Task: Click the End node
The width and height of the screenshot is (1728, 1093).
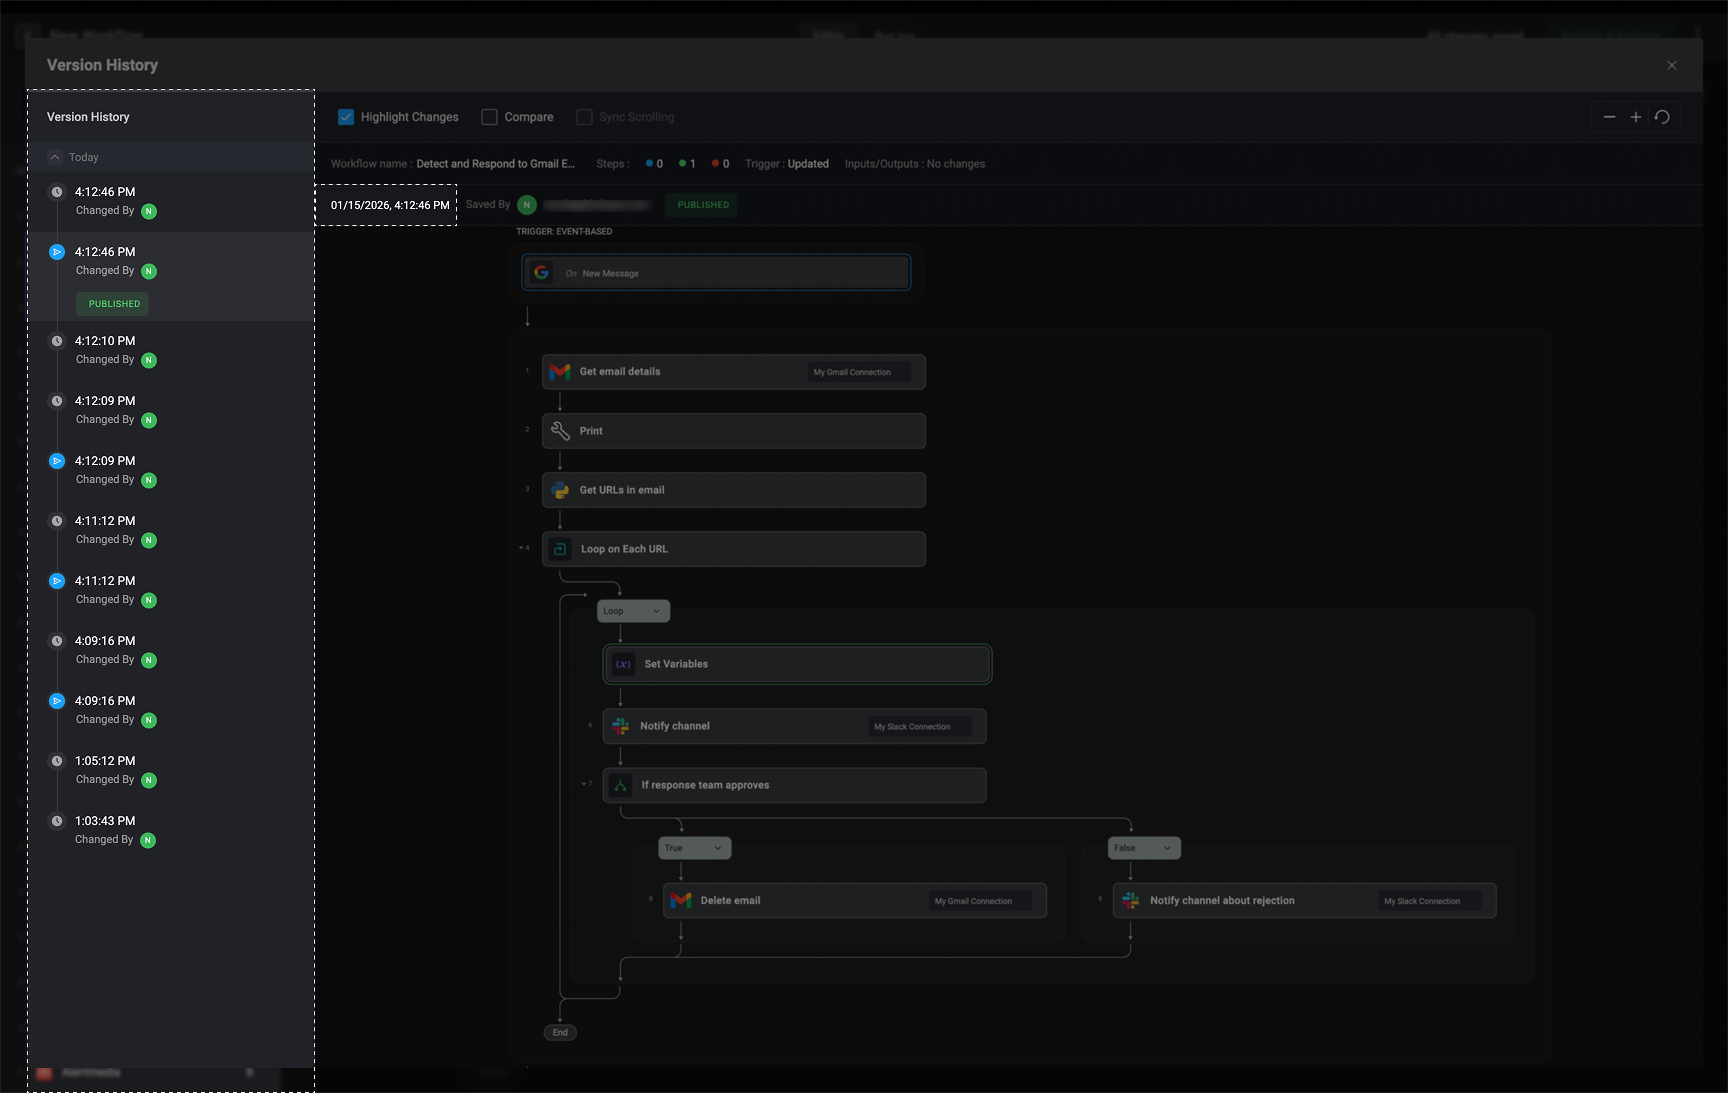Action: 560,1032
